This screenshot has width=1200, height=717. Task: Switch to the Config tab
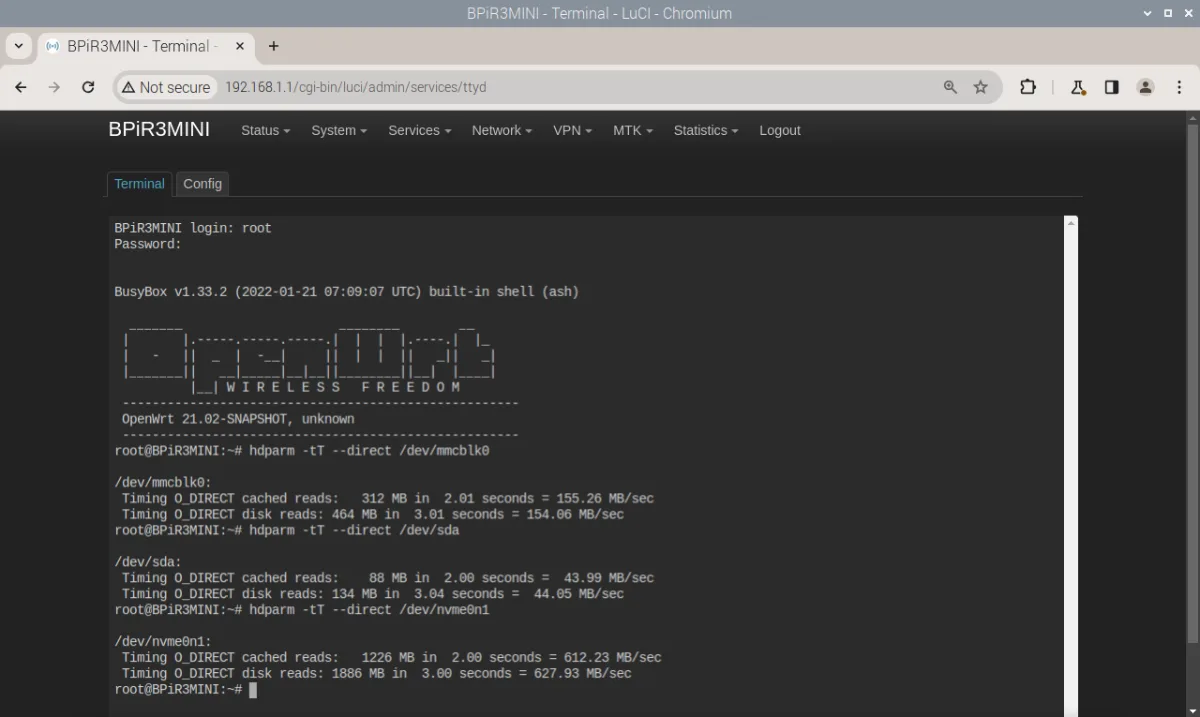202,184
